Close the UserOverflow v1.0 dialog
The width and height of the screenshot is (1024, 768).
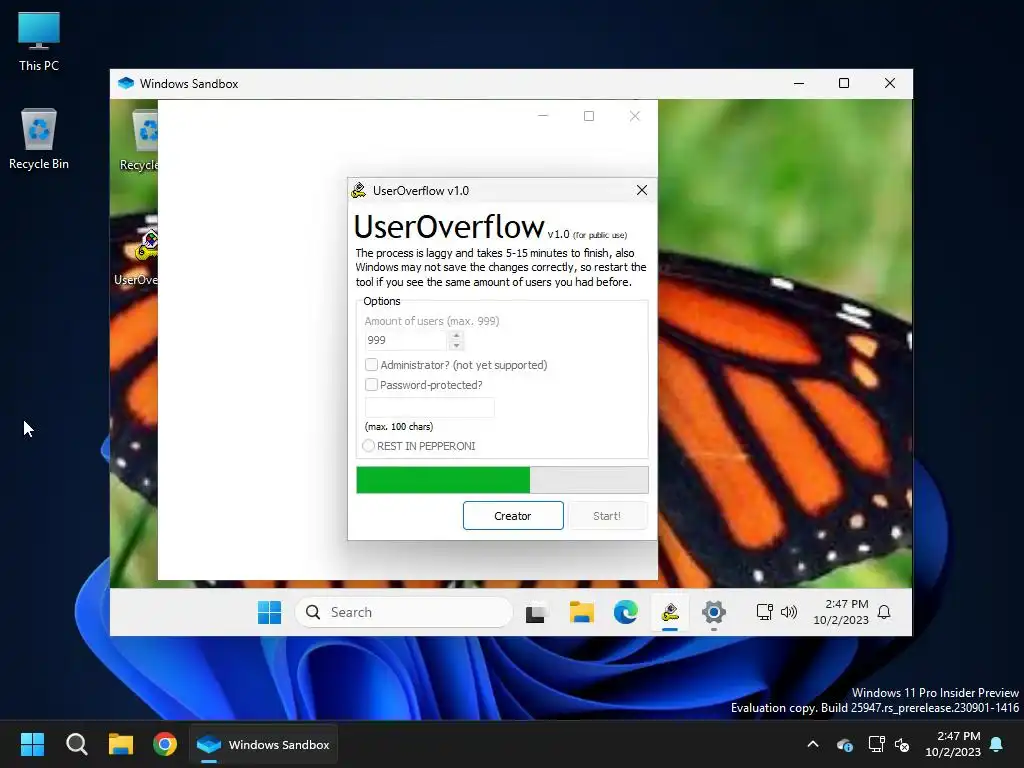(642, 190)
